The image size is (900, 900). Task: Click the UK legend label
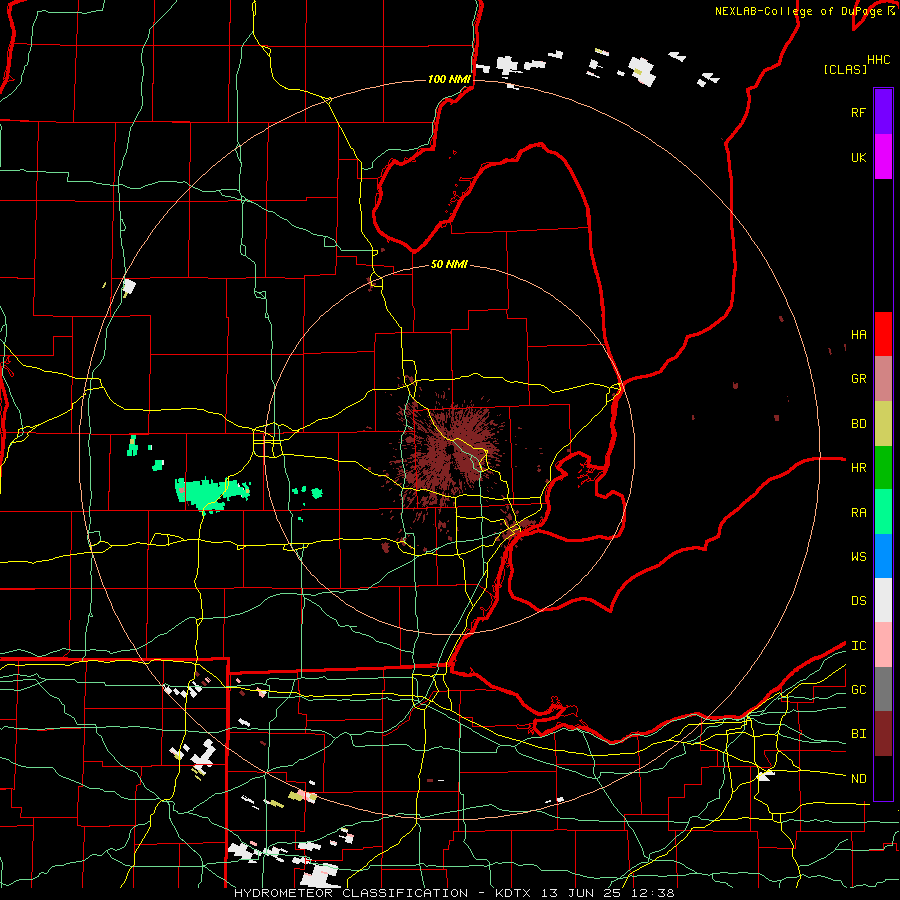coord(858,157)
